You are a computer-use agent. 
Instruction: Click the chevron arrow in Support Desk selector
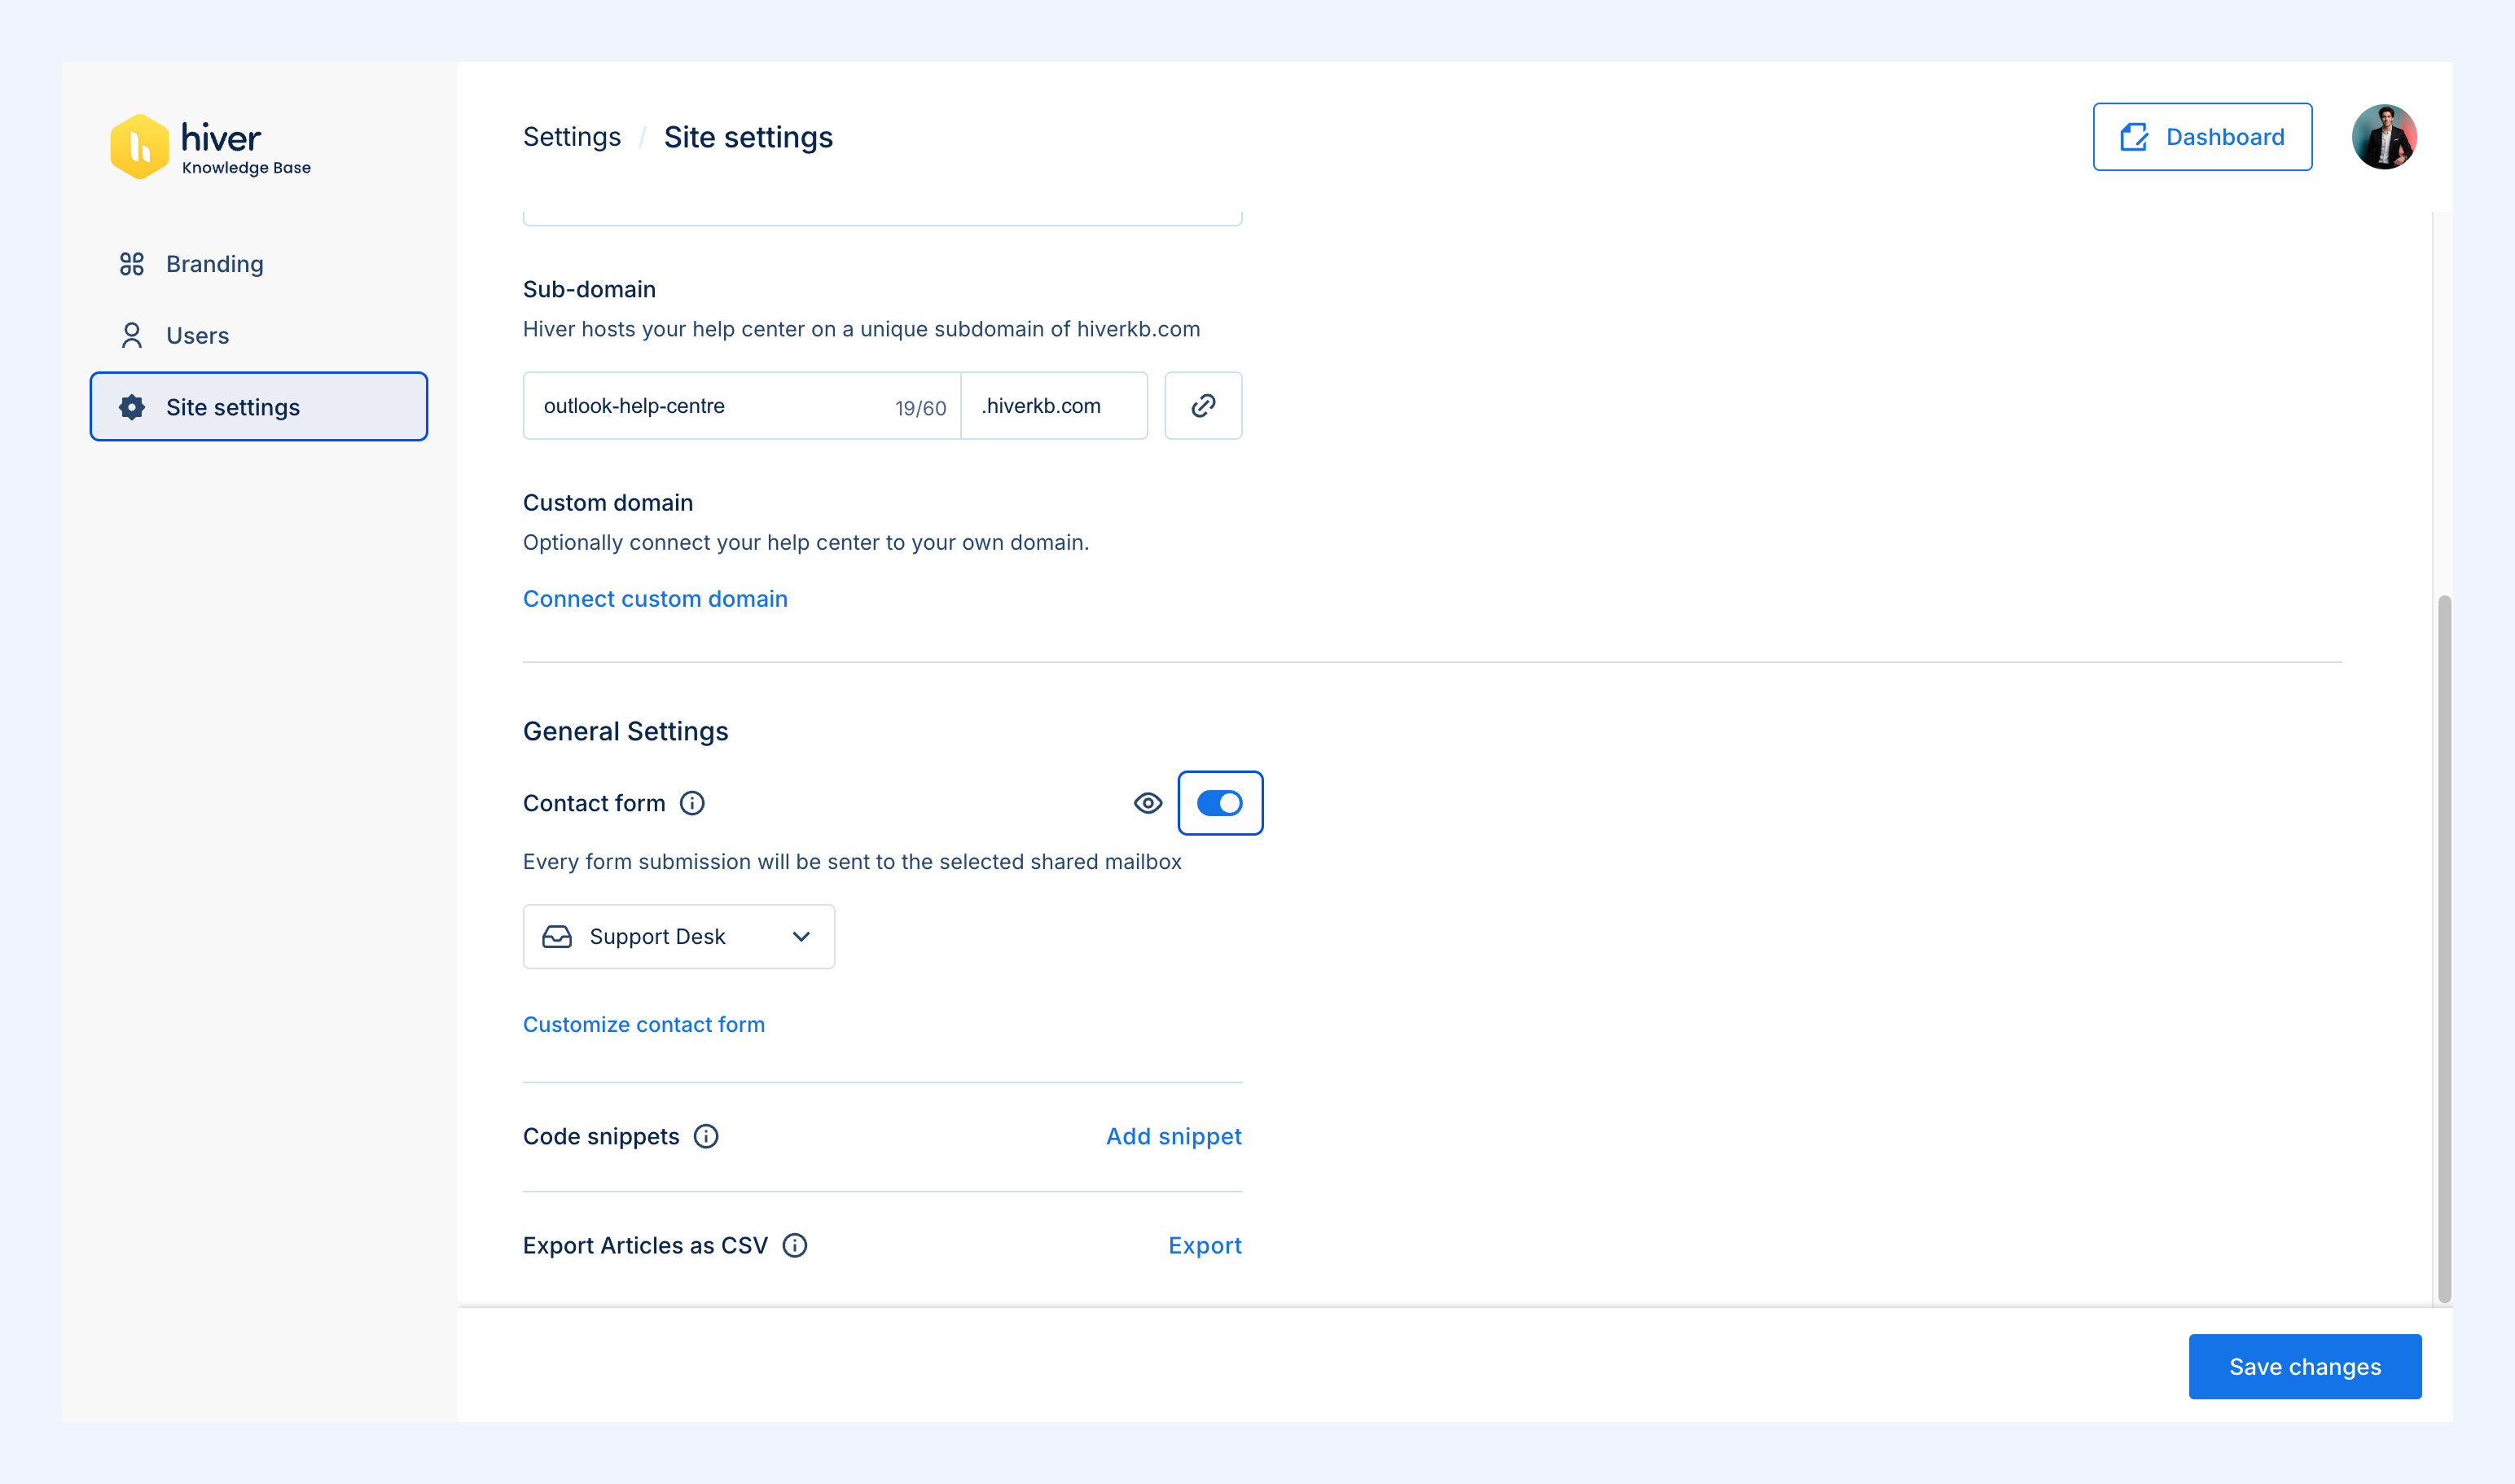pos(801,937)
